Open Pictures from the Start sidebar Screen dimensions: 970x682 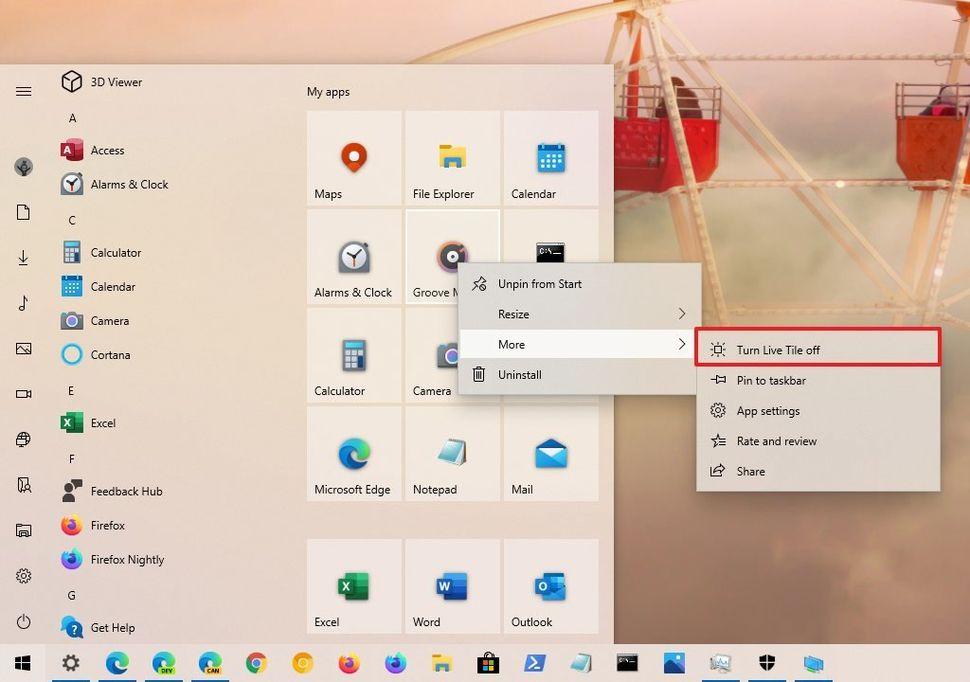click(24, 348)
